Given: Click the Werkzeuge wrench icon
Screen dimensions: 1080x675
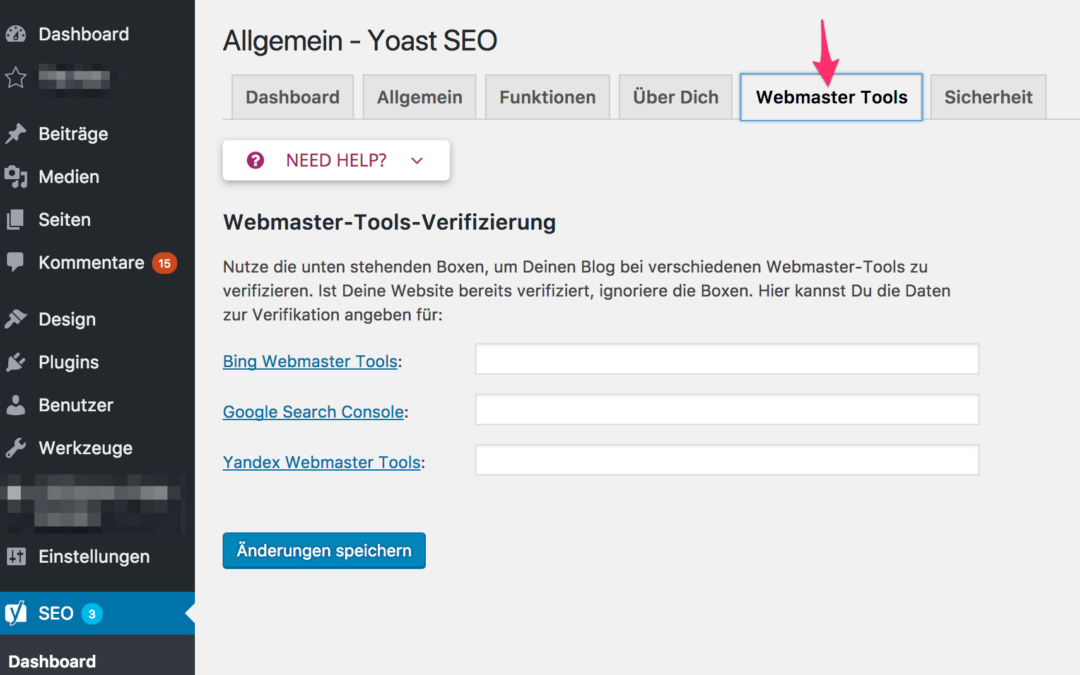Looking at the screenshot, I should (16, 449).
